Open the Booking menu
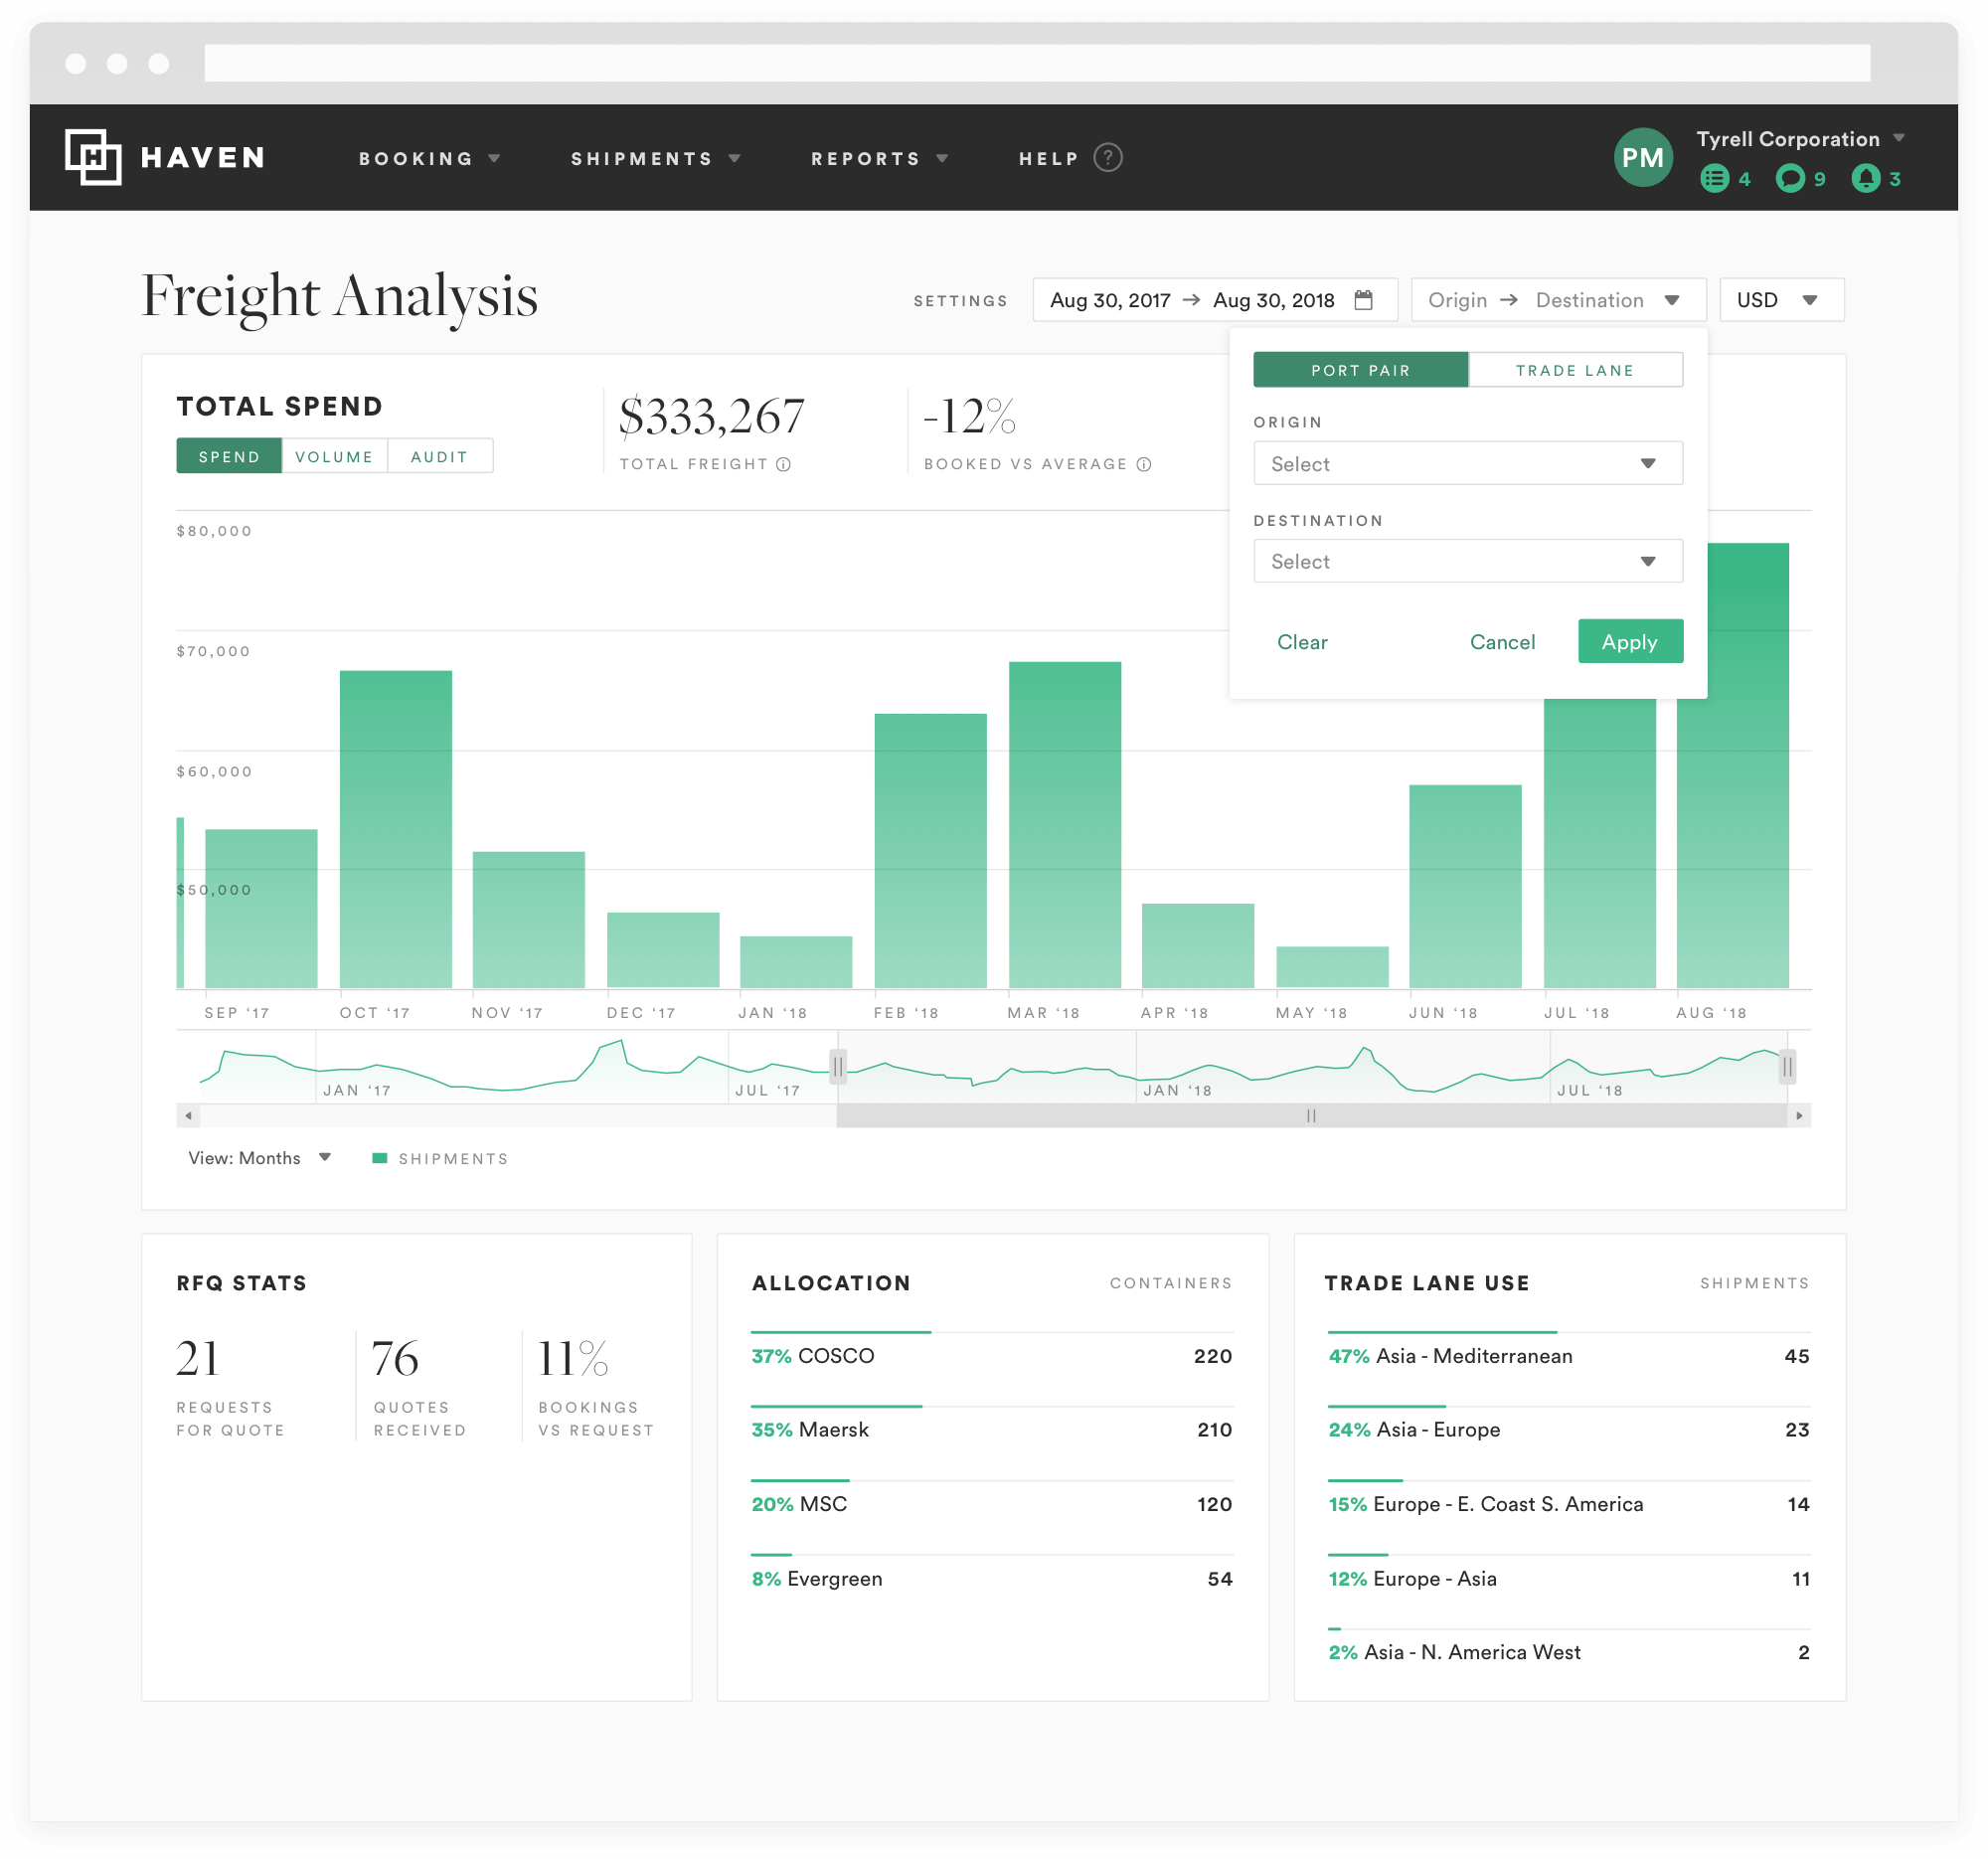The height and width of the screenshot is (1859, 1988). tap(429, 159)
